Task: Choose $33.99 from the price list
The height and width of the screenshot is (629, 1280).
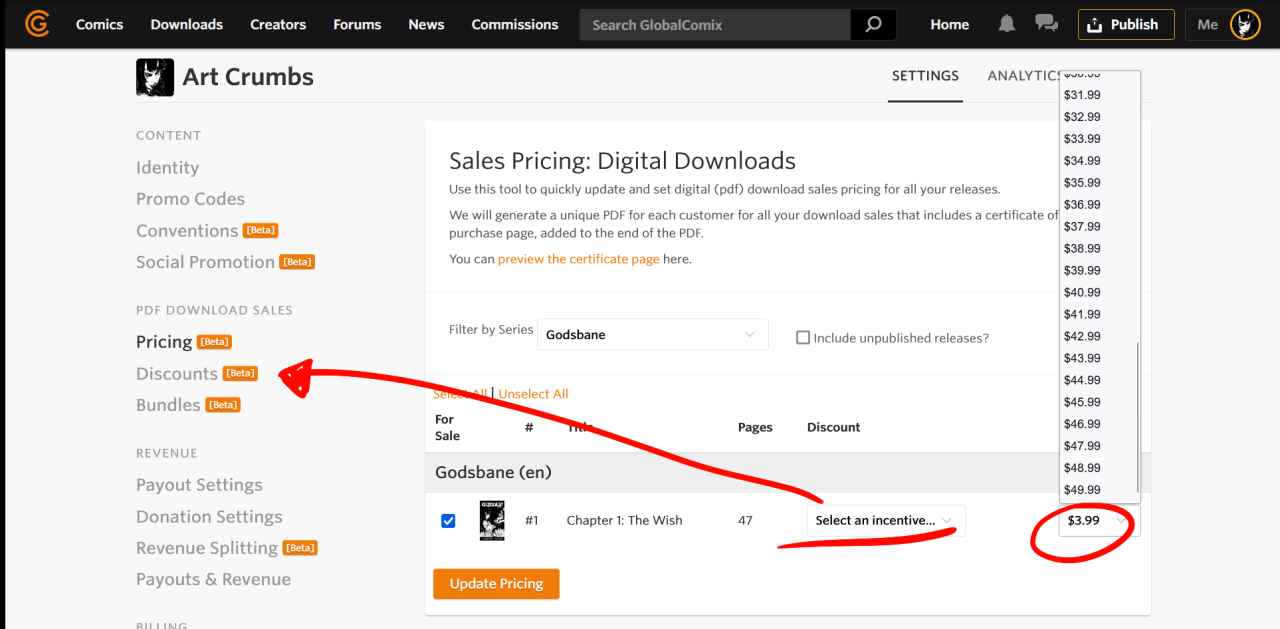Action: click(x=1082, y=139)
